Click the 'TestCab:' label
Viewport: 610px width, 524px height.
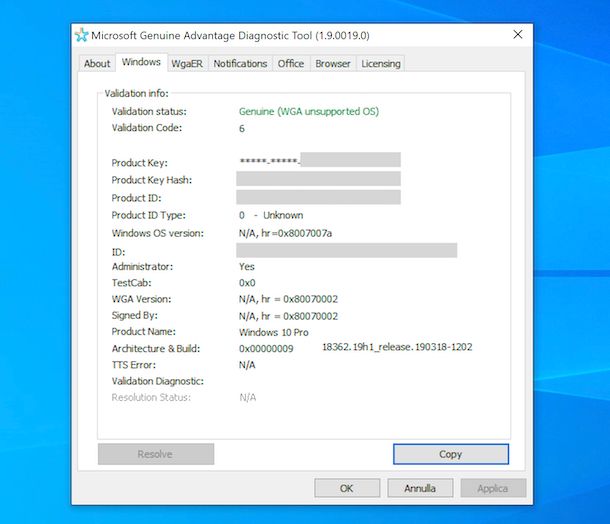[131, 283]
